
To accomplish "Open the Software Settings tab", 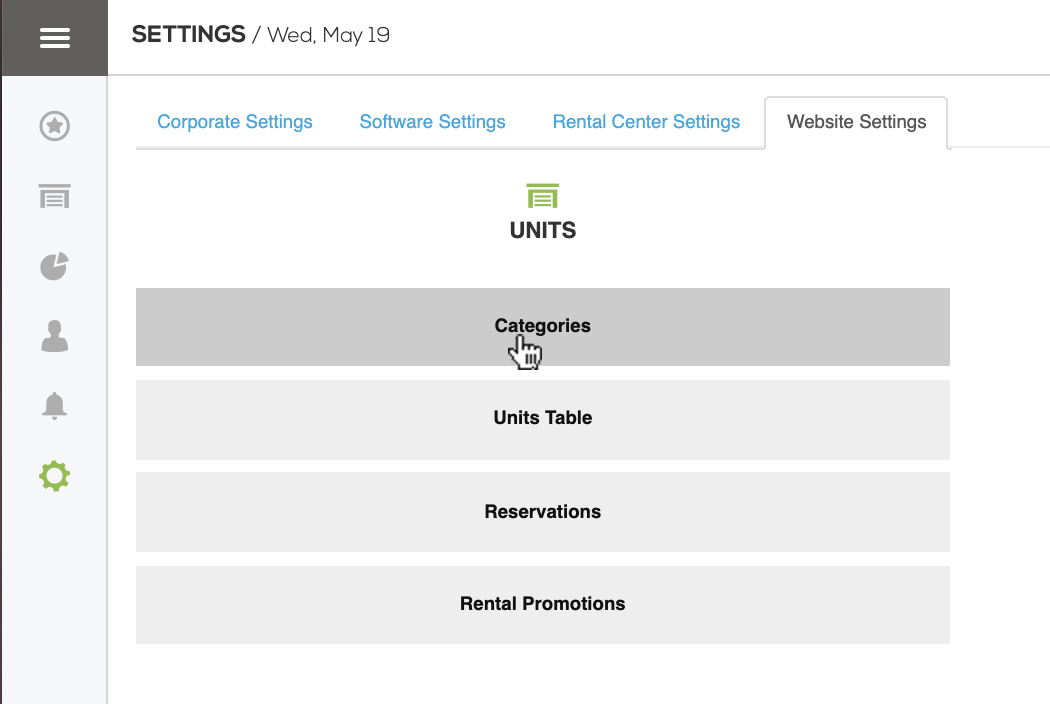I will click(x=432, y=121).
